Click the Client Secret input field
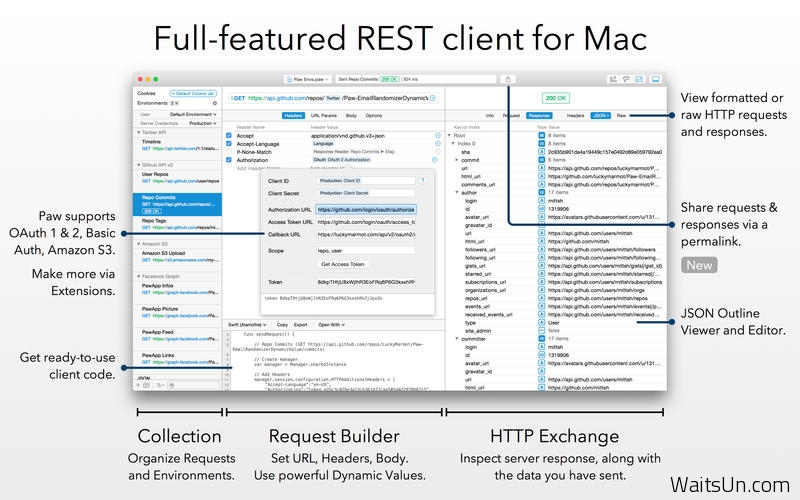The height and width of the screenshot is (500, 800). click(x=366, y=193)
